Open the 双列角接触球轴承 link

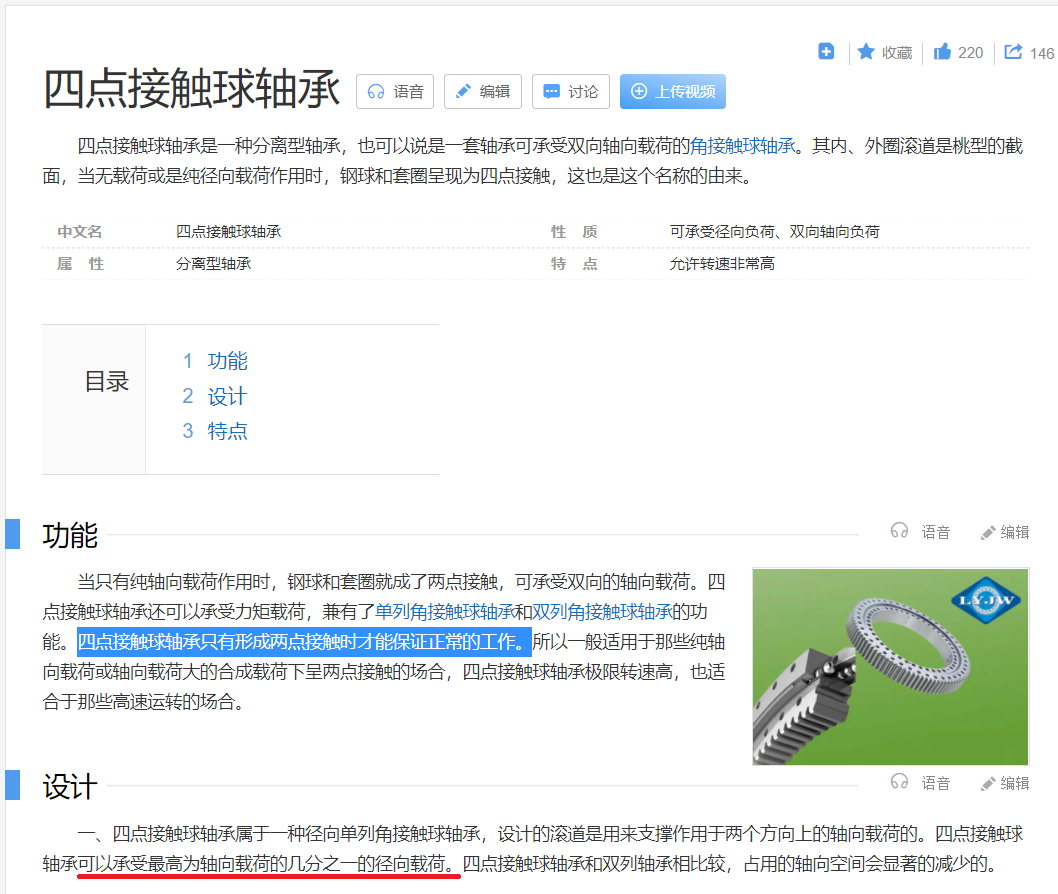pos(602,611)
